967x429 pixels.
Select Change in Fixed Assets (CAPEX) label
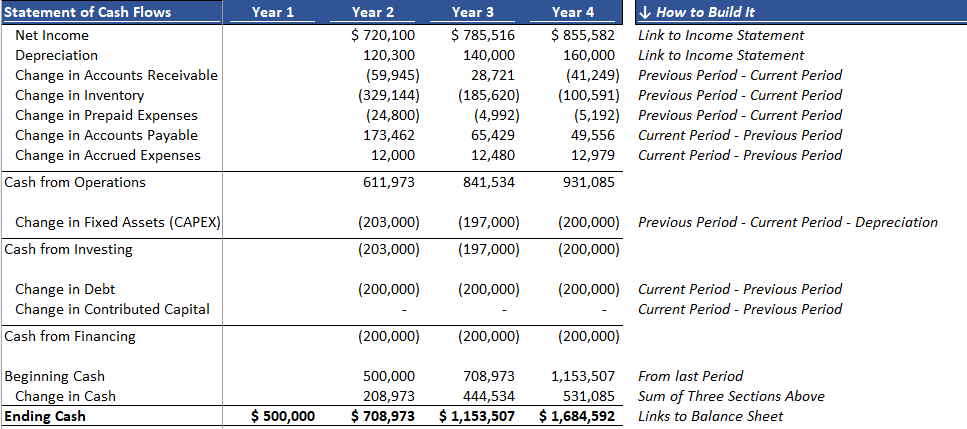(x=117, y=222)
